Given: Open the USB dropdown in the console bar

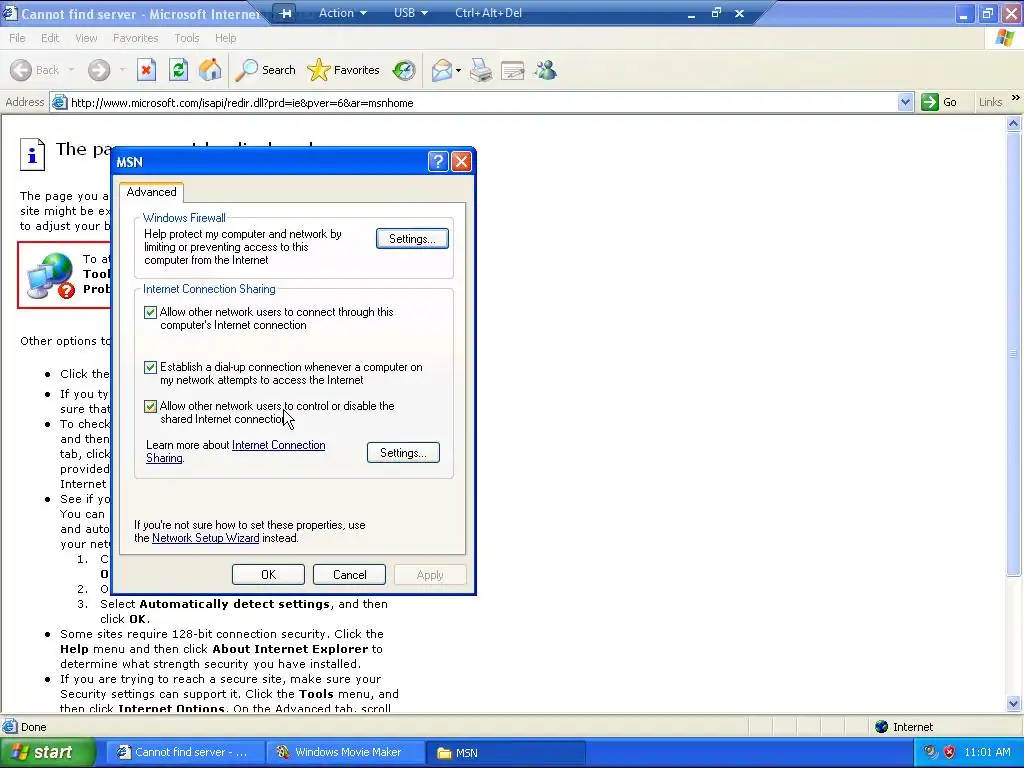Looking at the screenshot, I should 411,13.
